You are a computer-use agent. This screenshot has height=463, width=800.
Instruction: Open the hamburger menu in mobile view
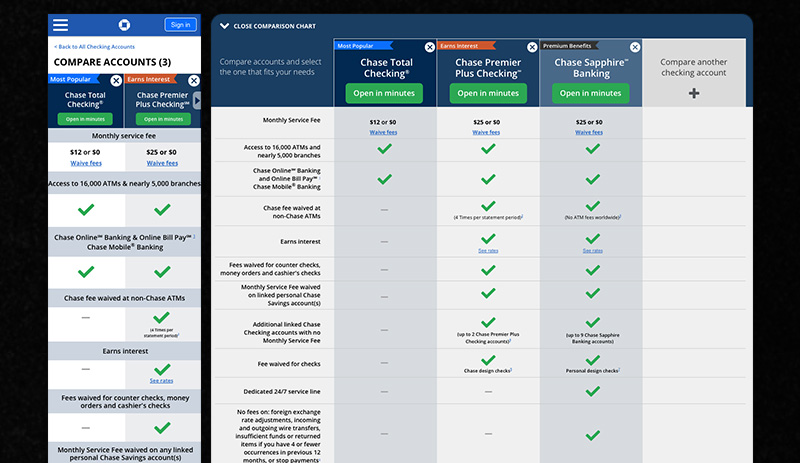pos(61,25)
